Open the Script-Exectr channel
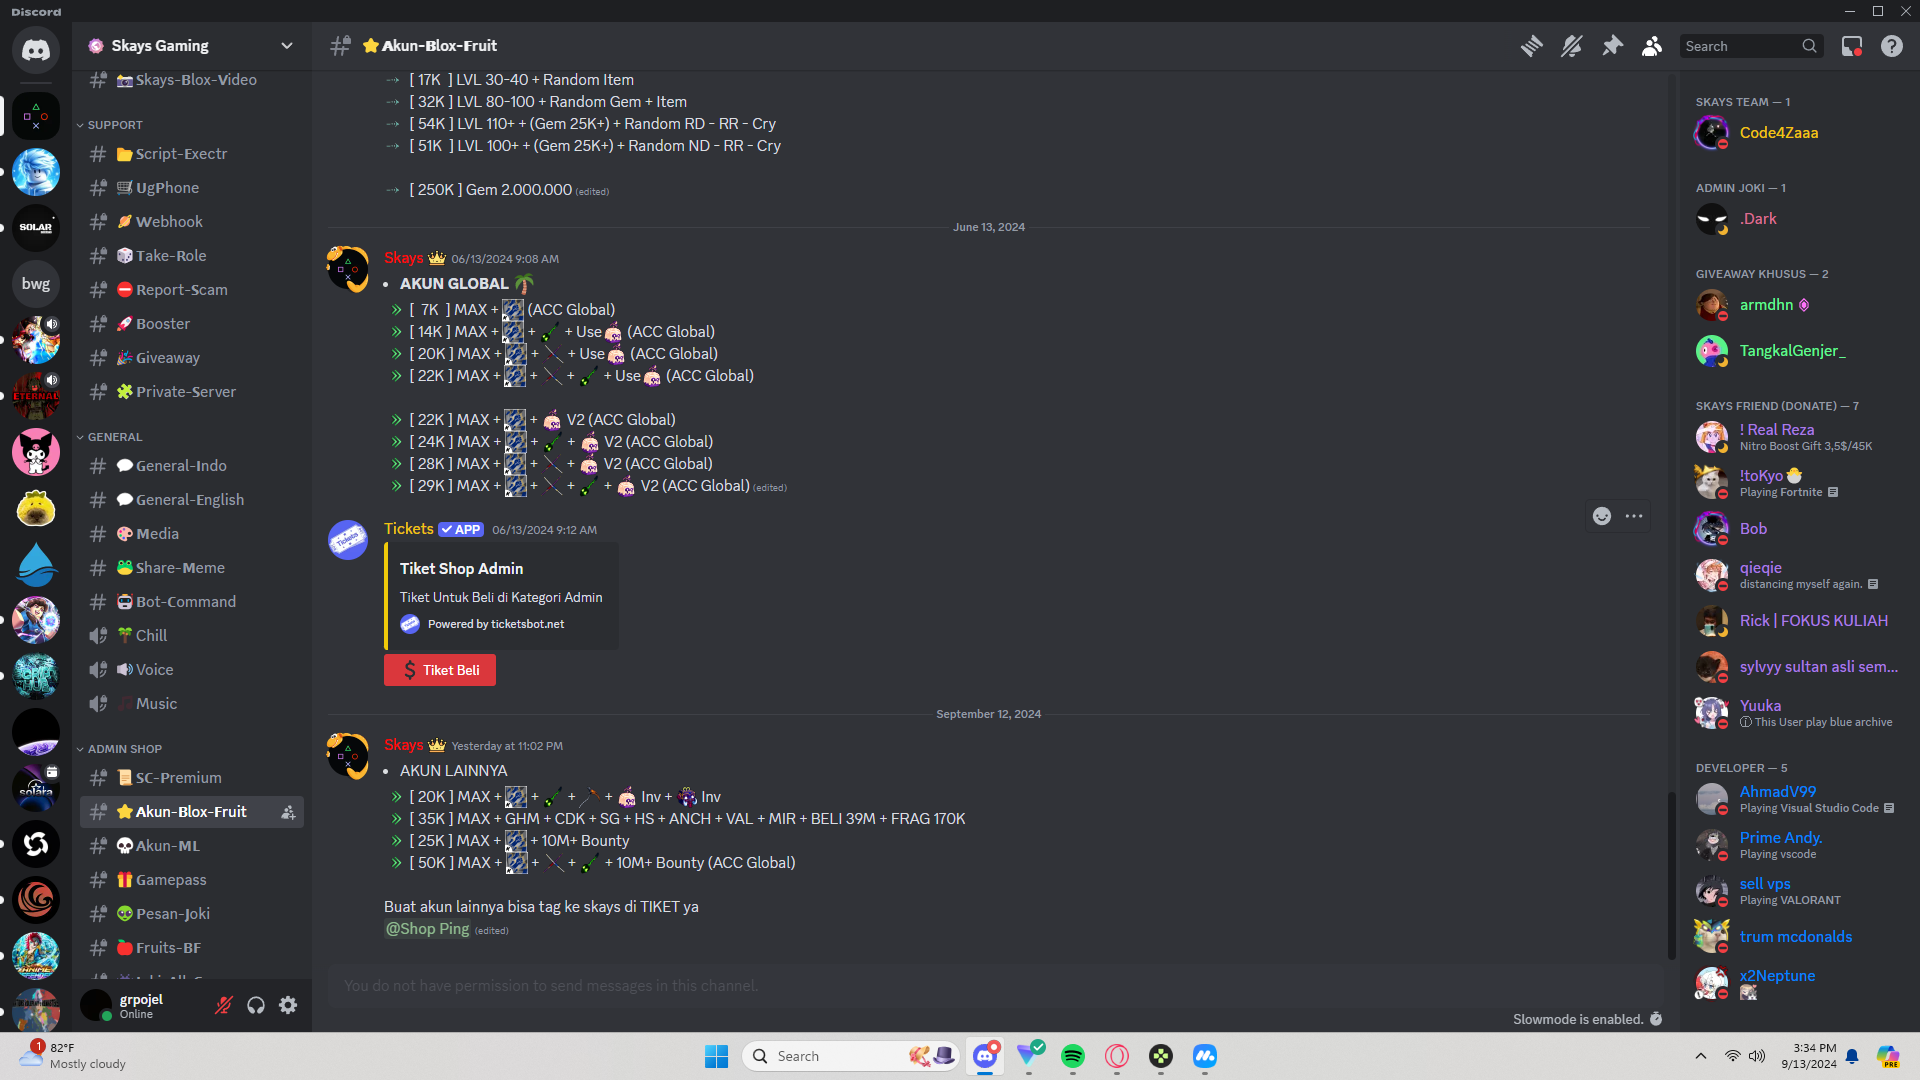 (192, 154)
